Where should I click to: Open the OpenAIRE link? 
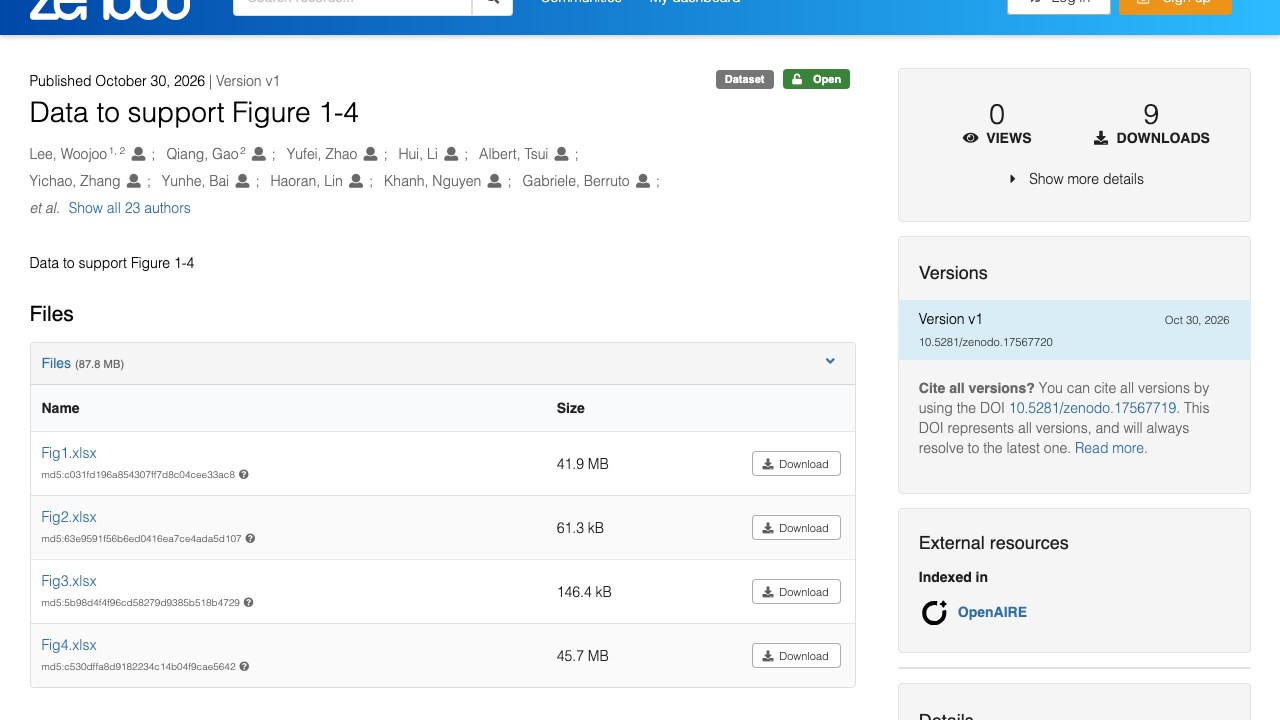[992, 612]
